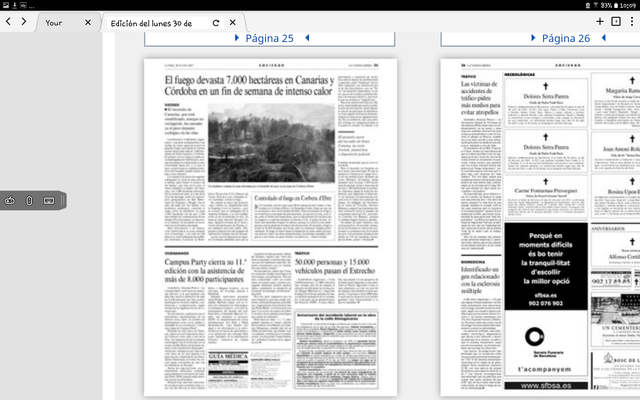Tap the mouse icon in the floating side toolbar
Image resolution: width=640 pixels, height=400 pixels.
coord(29,200)
